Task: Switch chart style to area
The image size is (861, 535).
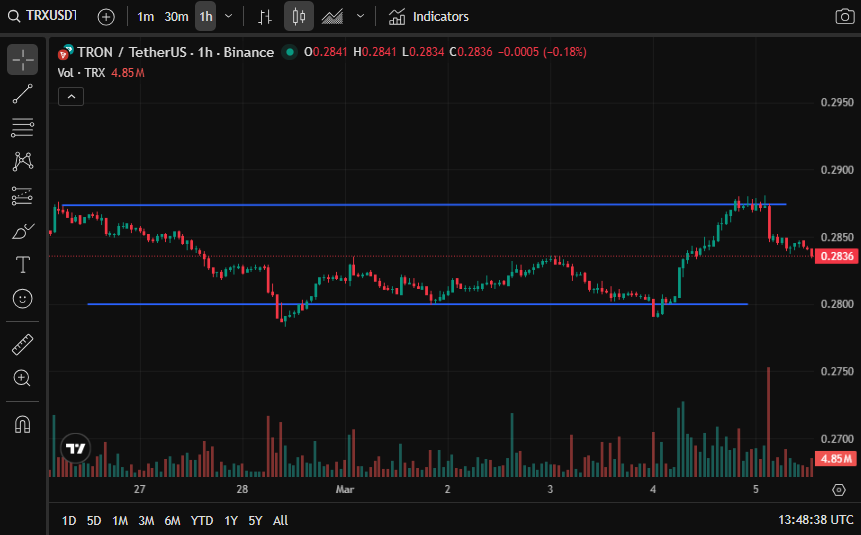Action: click(x=333, y=16)
